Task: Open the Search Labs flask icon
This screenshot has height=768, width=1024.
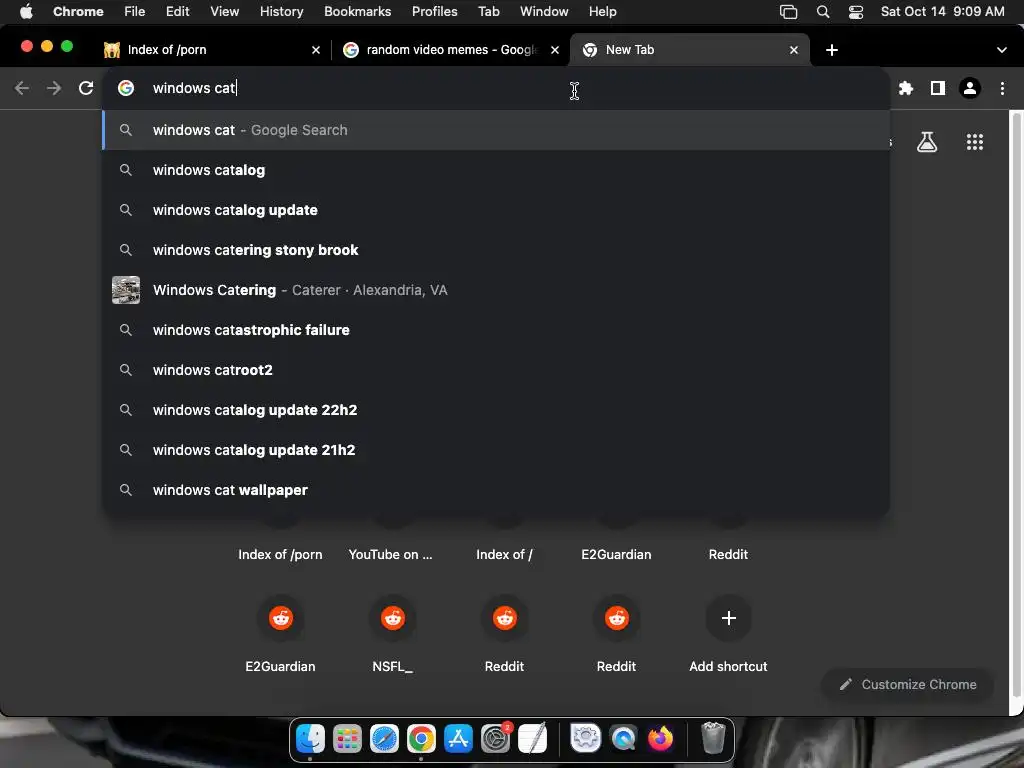Action: pos(927,142)
